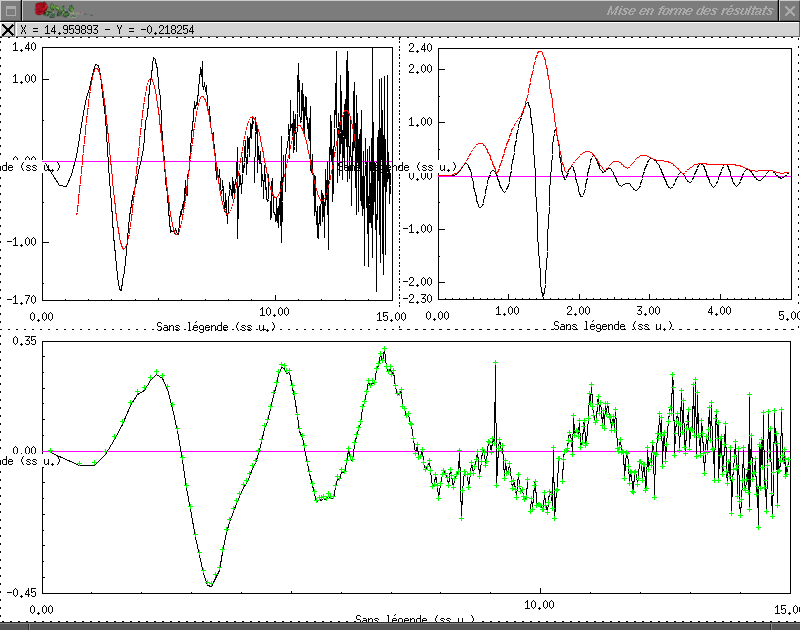Click the '1.40' y-axis tick label
800x630 pixels.
coord(24,47)
